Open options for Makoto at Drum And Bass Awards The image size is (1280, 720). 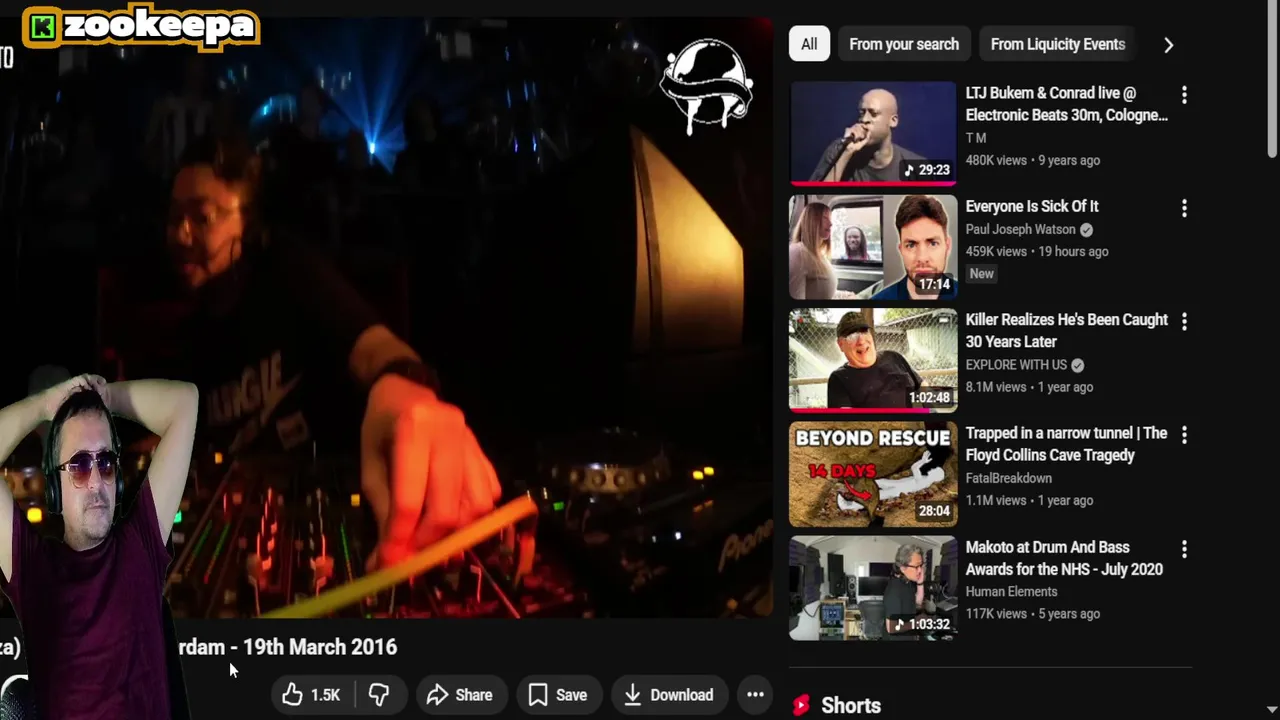click(x=1184, y=549)
